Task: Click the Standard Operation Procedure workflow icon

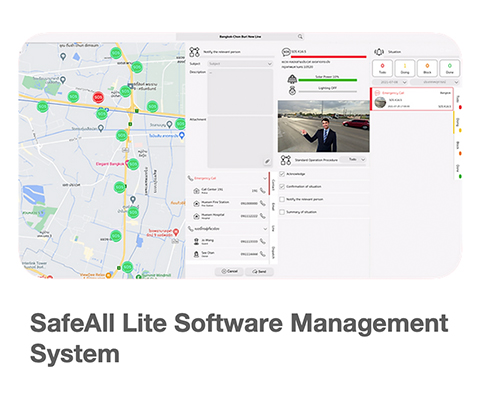Action: [x=286, y=160]
